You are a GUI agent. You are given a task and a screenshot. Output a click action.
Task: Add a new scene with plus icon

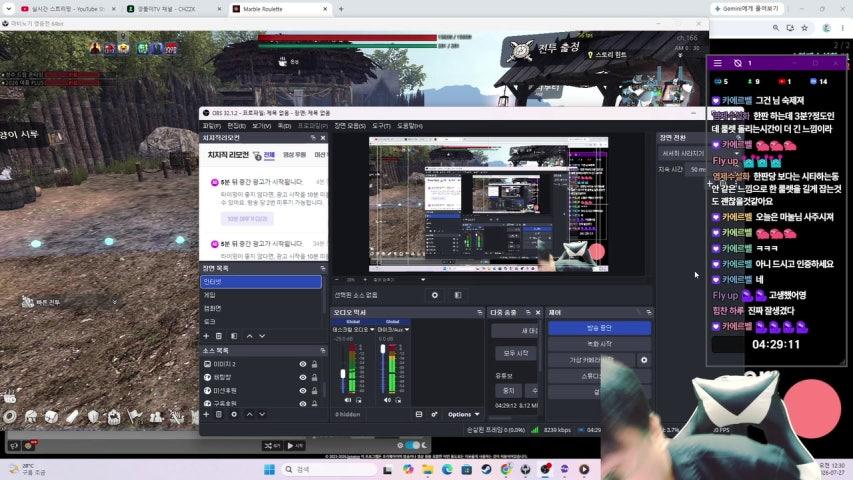coord(206,336)
